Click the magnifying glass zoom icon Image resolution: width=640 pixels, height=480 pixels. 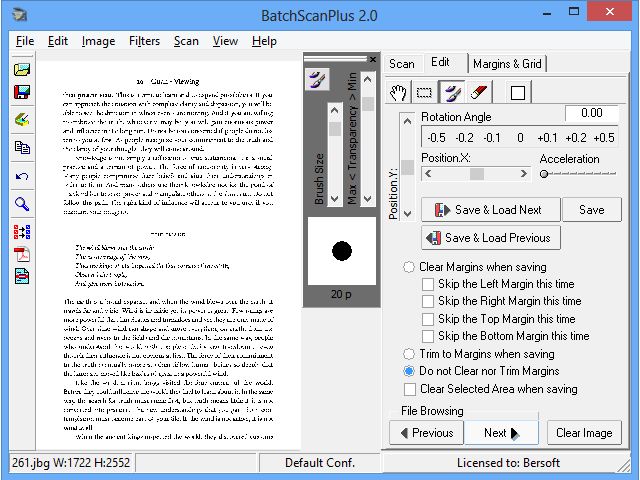point(22,204)
